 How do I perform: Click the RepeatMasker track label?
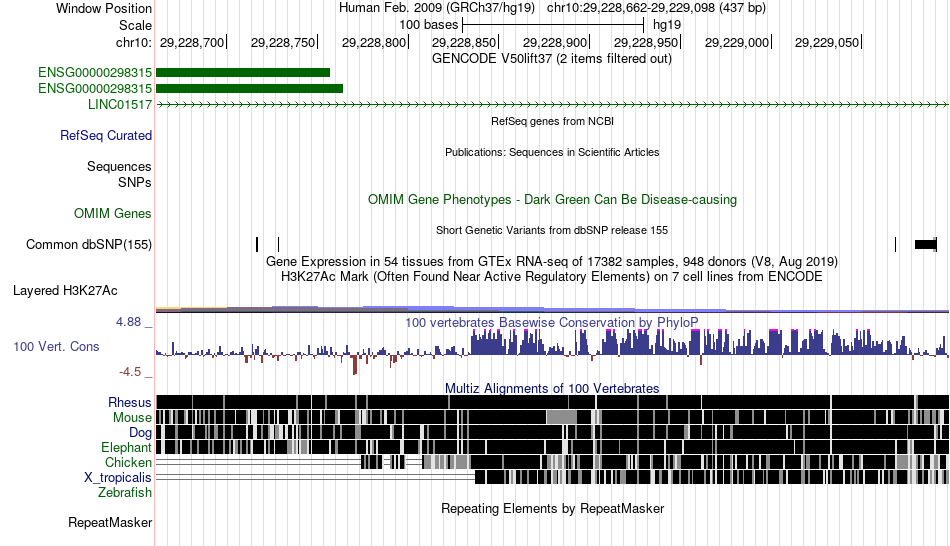click(110, 522)
